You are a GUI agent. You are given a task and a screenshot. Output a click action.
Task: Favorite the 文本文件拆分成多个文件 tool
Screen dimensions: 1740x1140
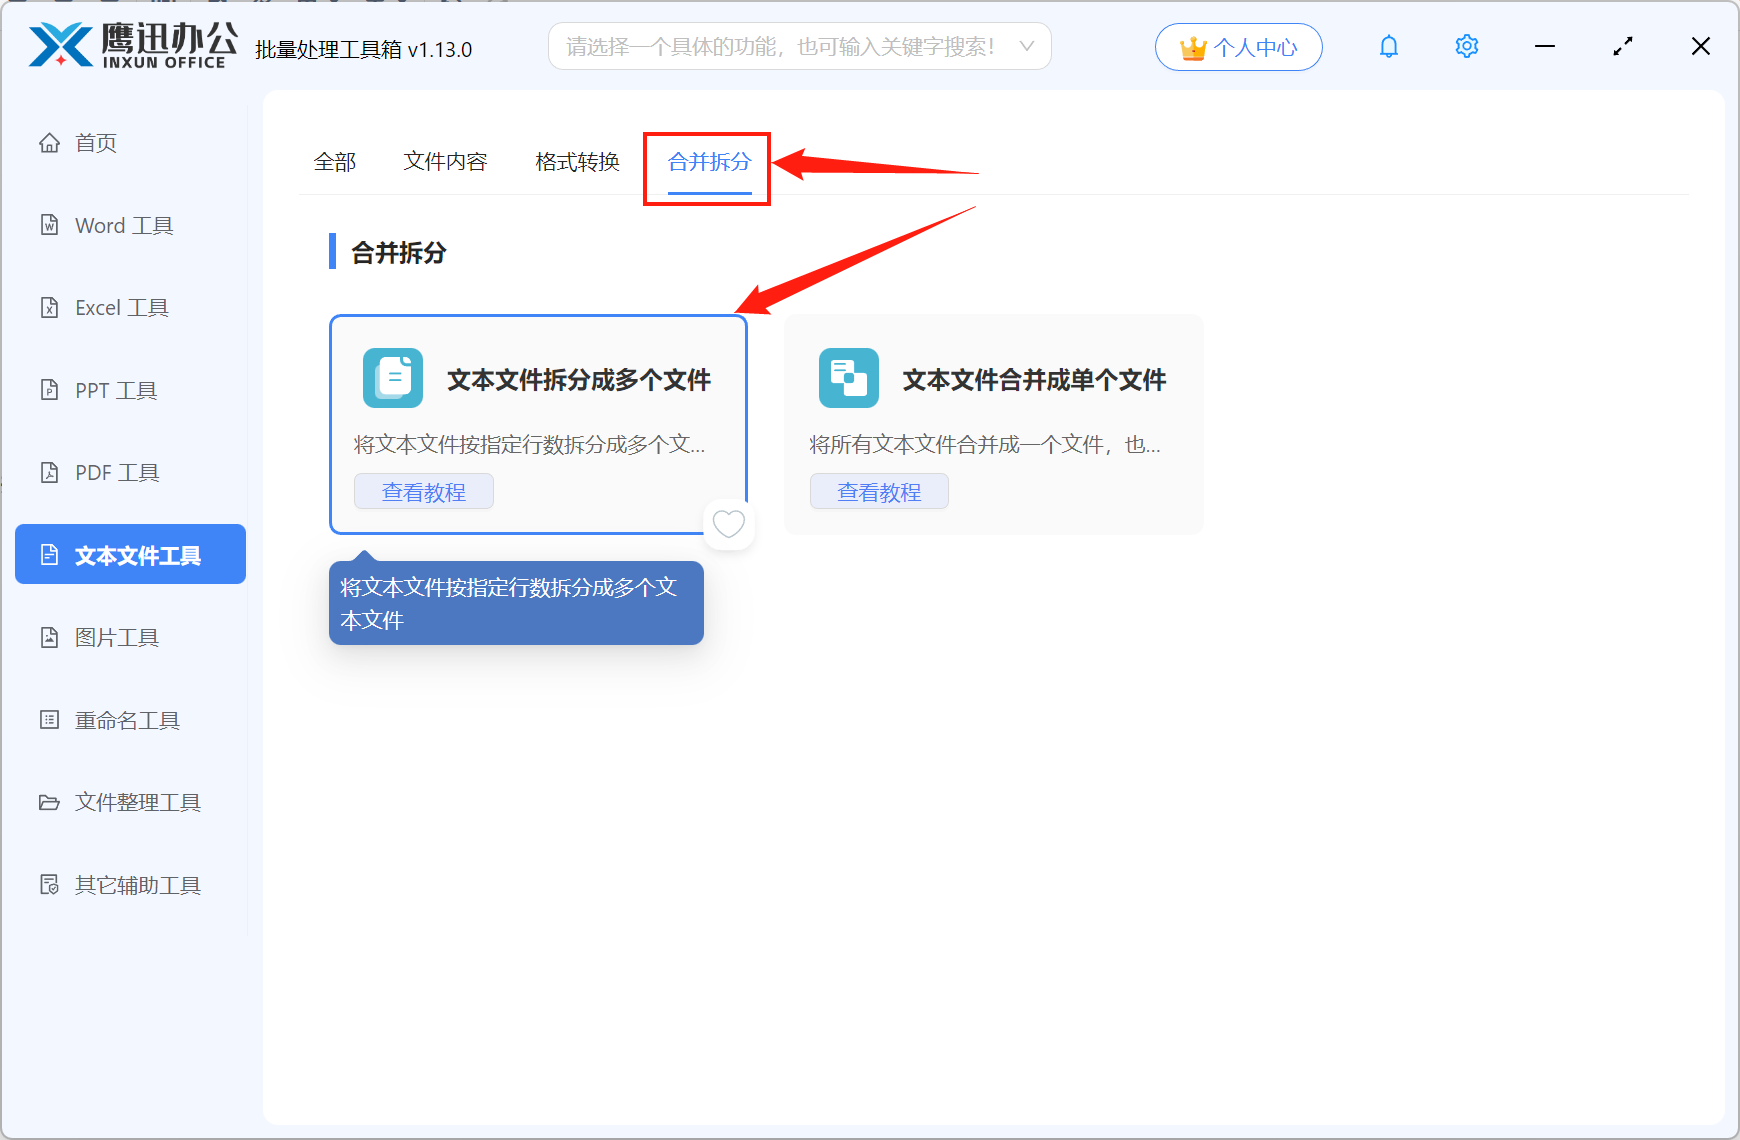click(729, 524)
